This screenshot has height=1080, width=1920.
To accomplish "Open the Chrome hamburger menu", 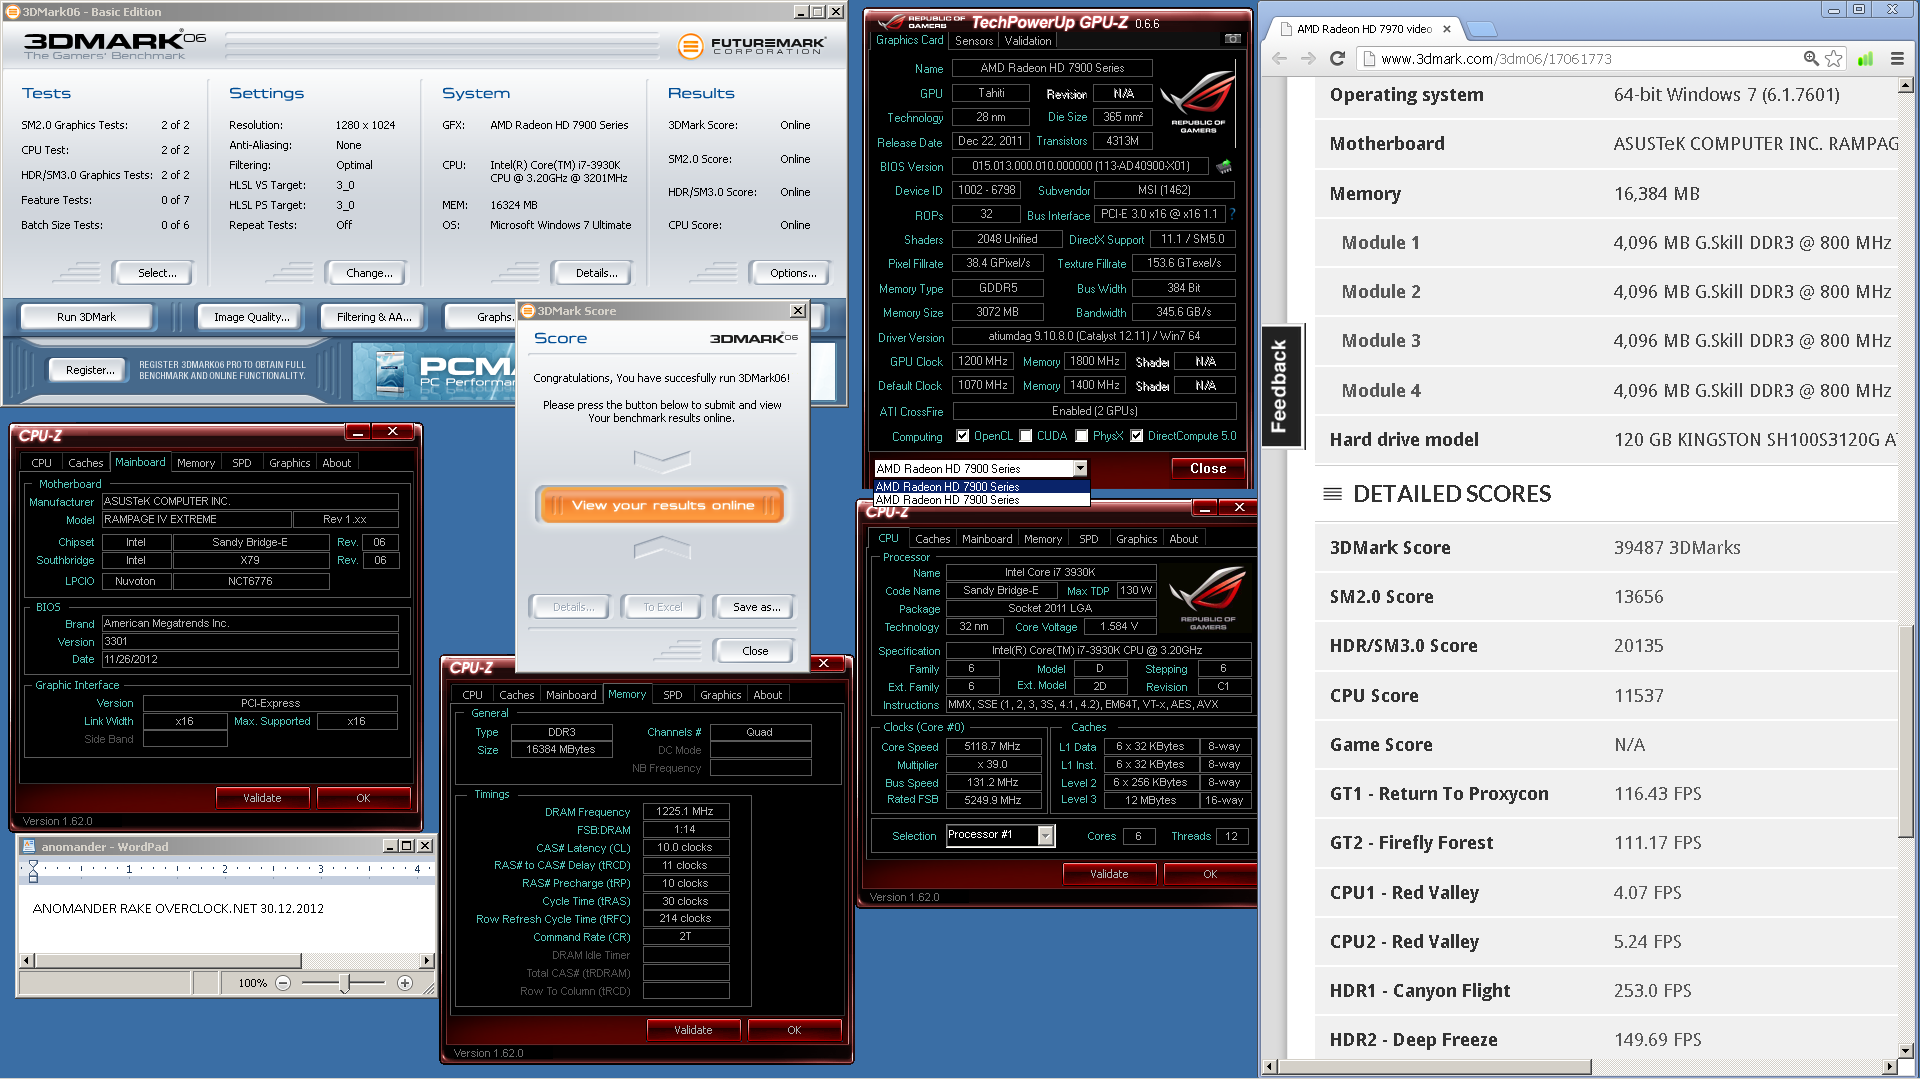I will 1897,59.
